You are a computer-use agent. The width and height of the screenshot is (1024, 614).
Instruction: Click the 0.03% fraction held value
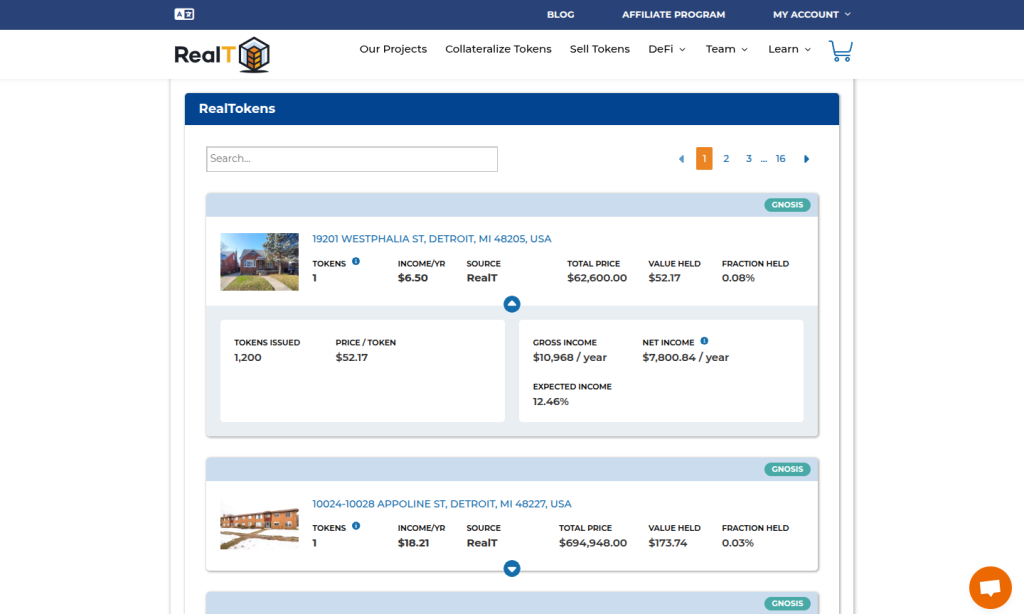pos(737,543)
